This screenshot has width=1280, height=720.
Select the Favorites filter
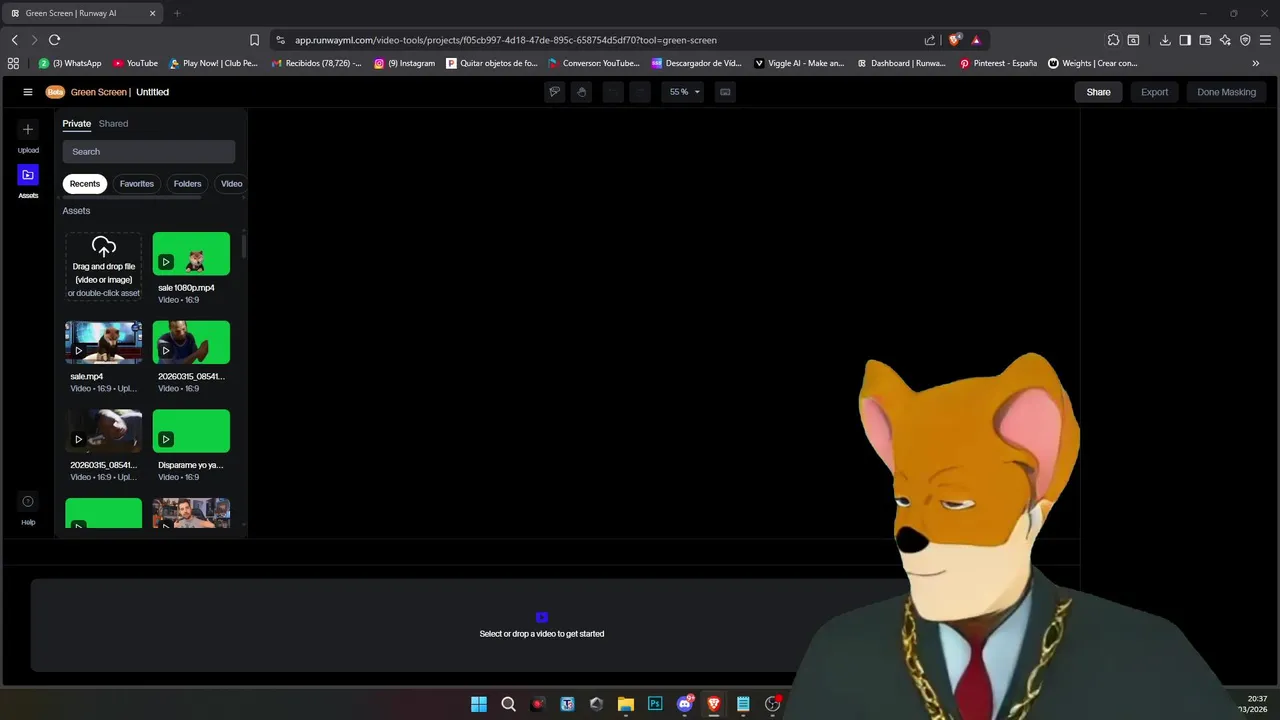click(x=137, y=184)
